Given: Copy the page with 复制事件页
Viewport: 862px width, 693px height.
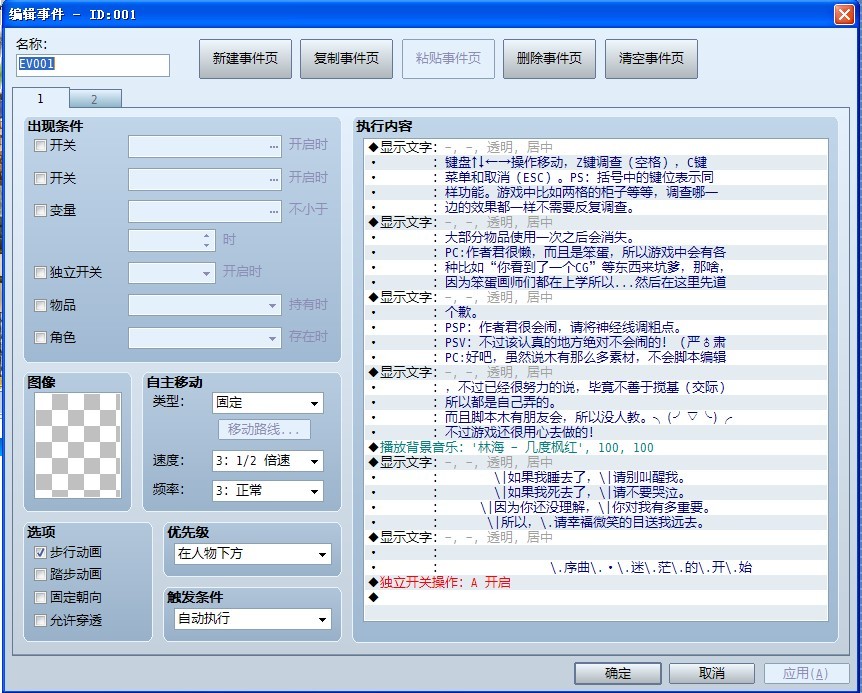Looking at the screenshot, I should pyautogui.click(x=346, y=59).
